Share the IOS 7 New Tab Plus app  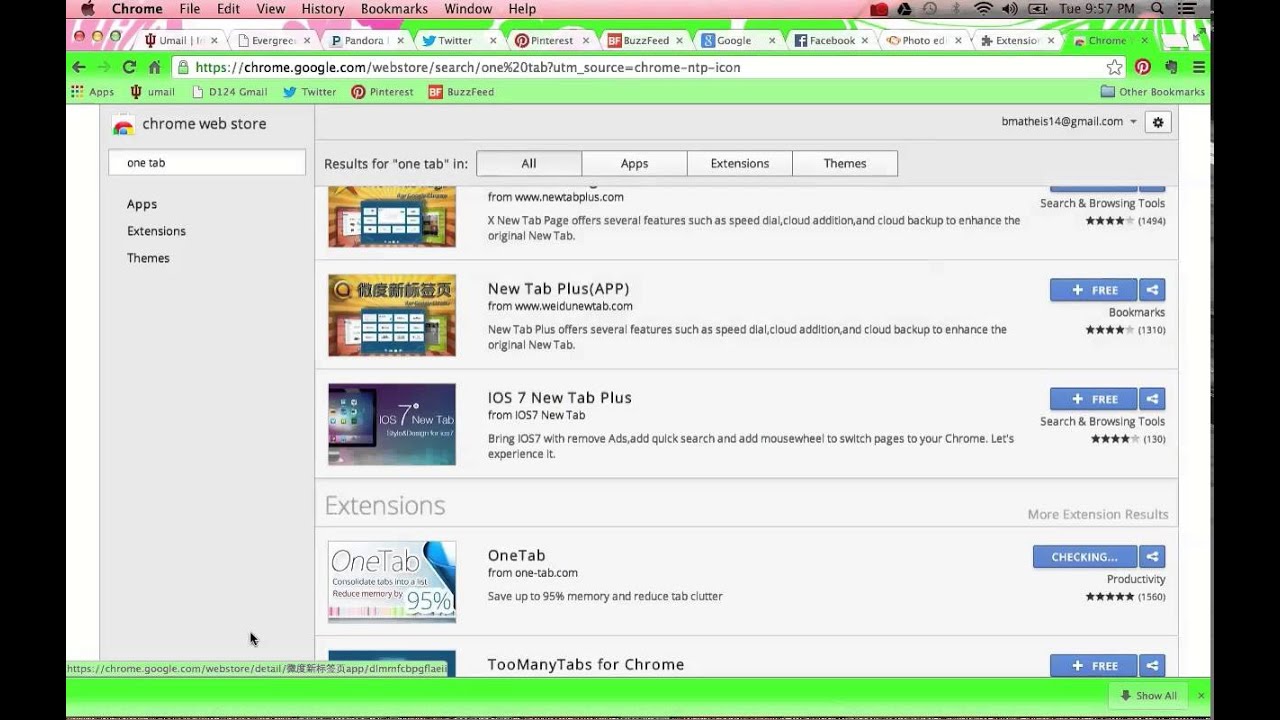pyautogui.click(x=1152, y=399)
